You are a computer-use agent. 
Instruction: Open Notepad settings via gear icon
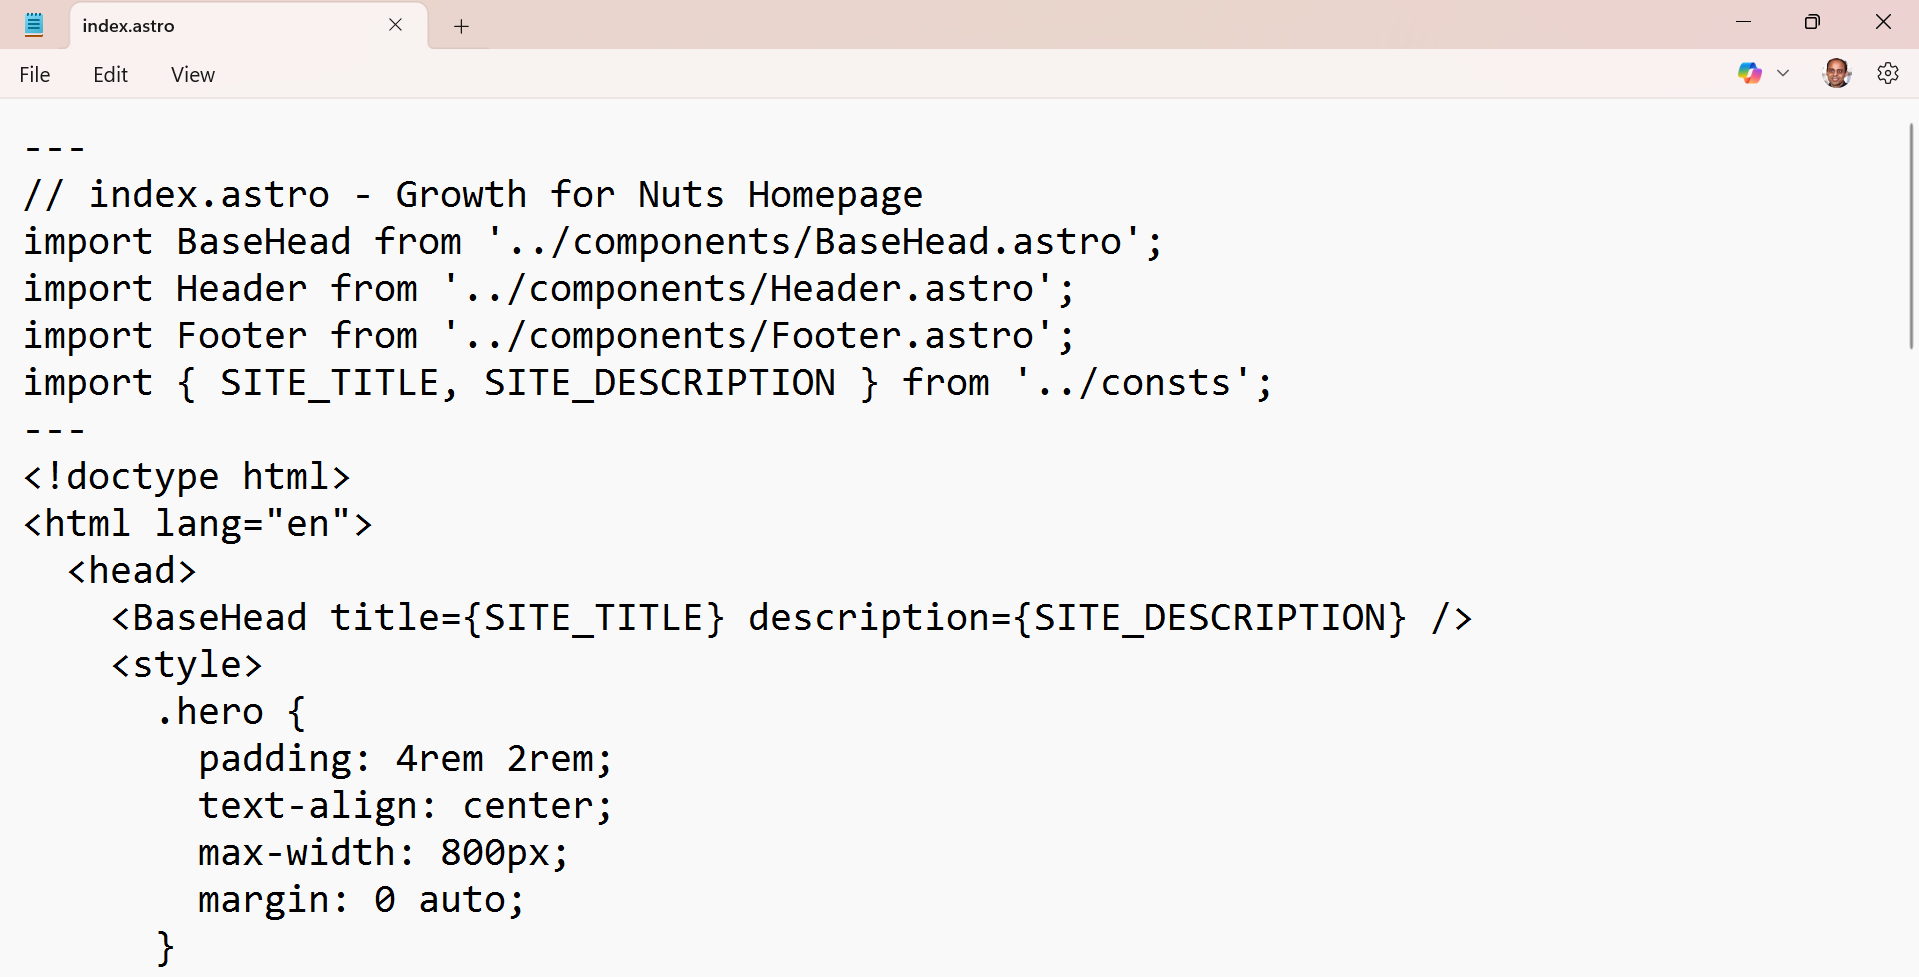click(x=1888, y=73)
